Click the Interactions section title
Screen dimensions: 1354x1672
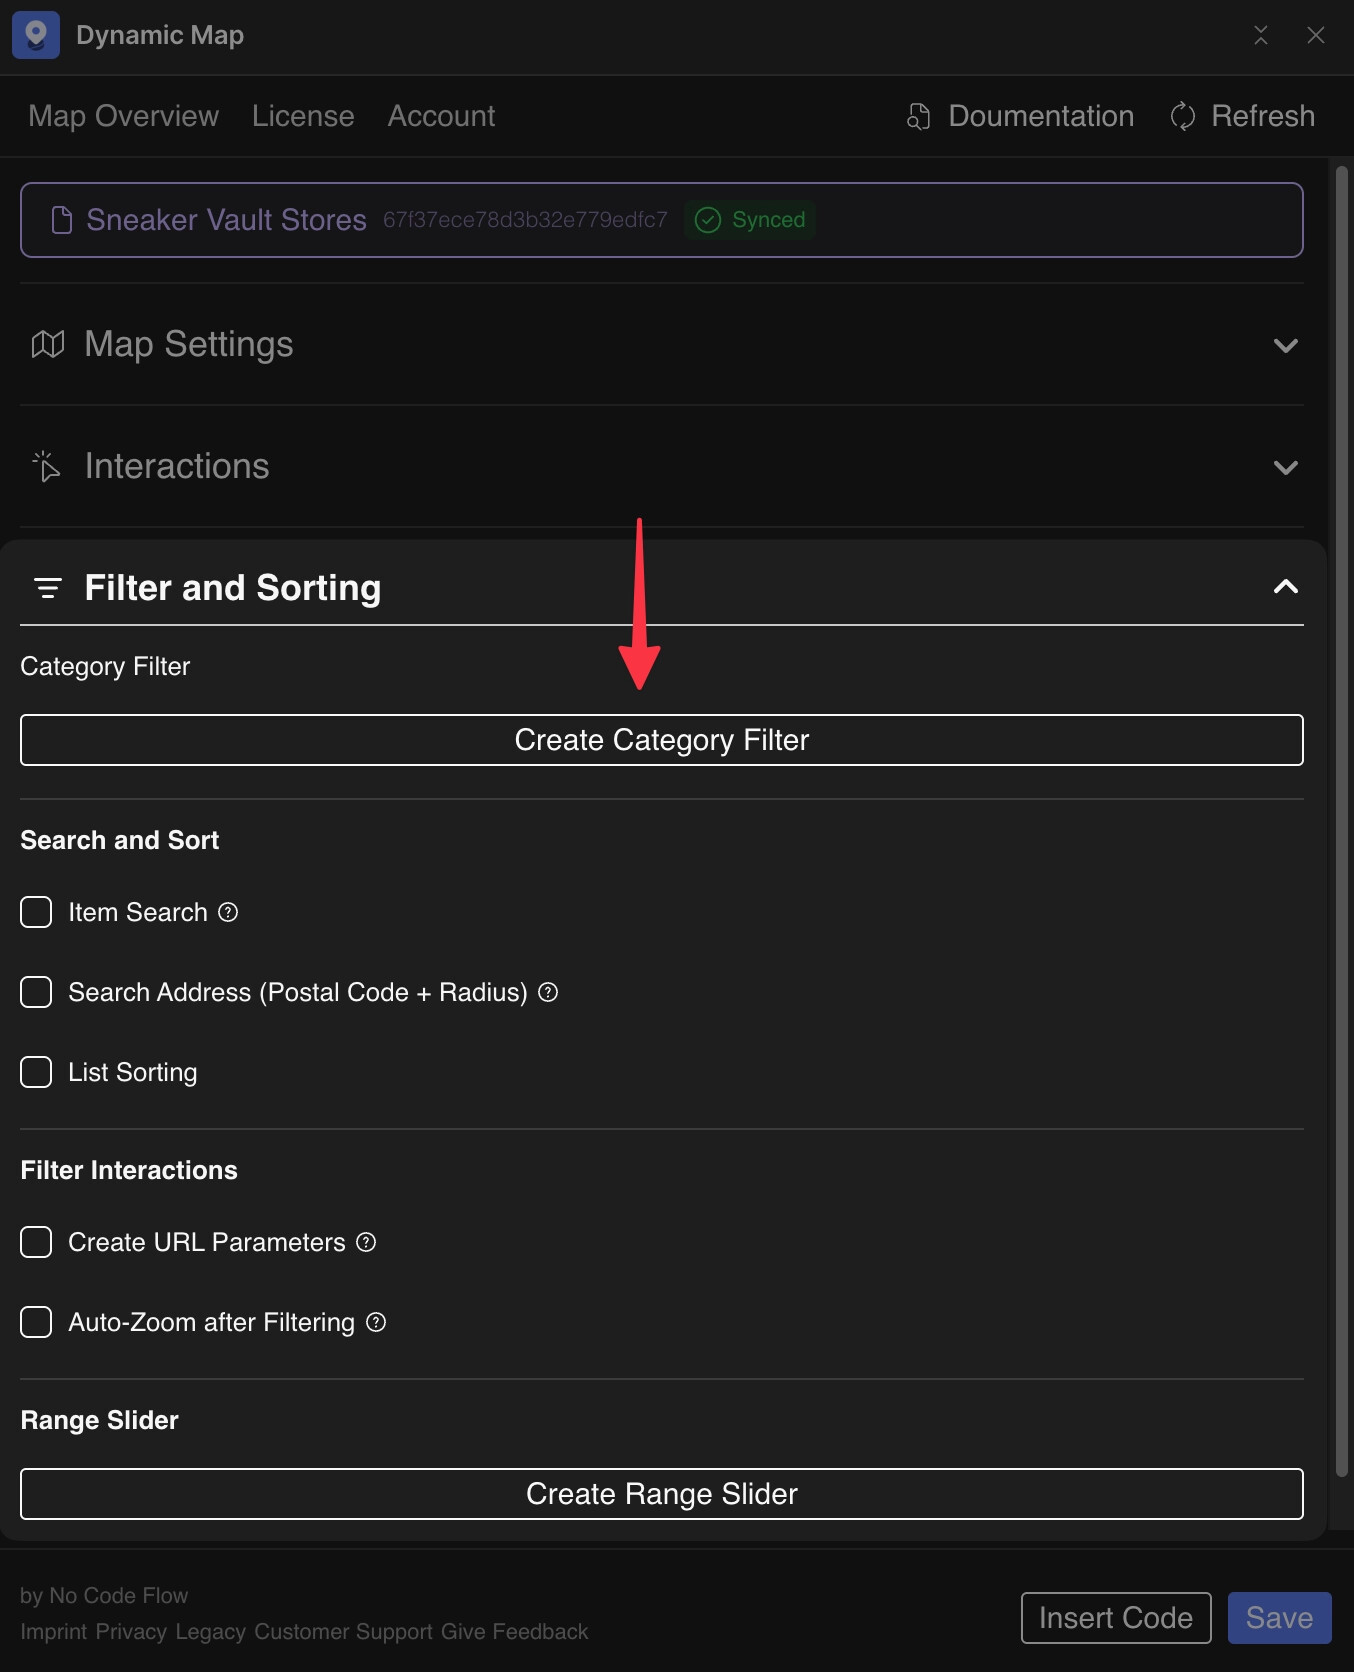177,466
